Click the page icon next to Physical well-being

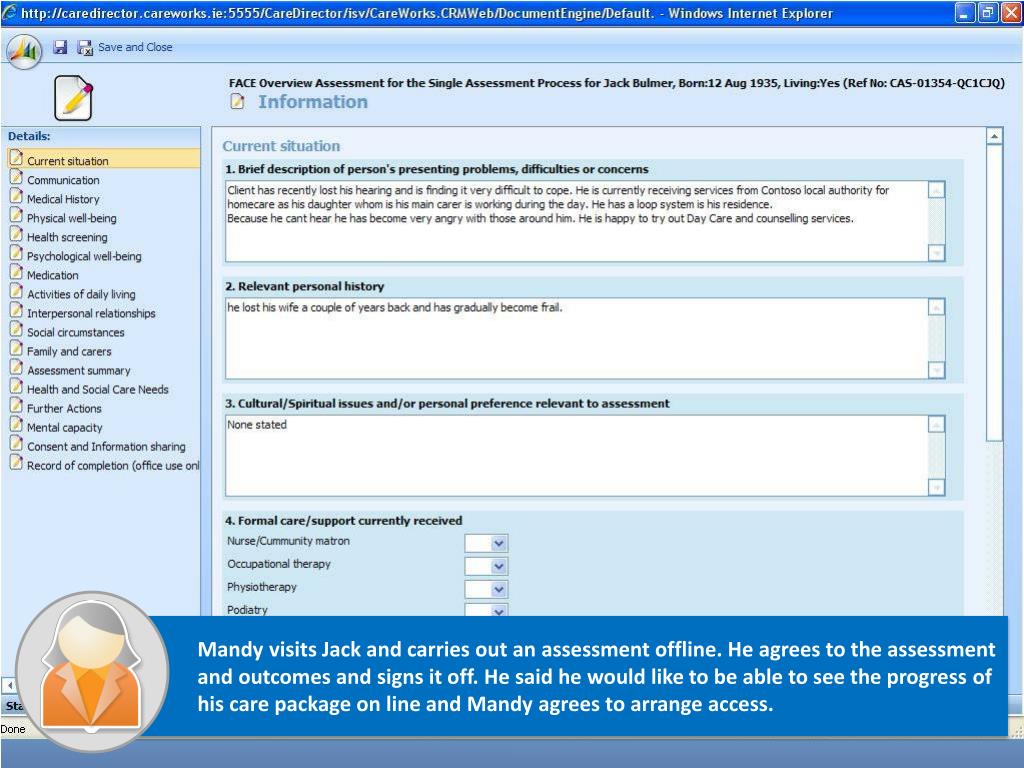click(x=16, y=215)
